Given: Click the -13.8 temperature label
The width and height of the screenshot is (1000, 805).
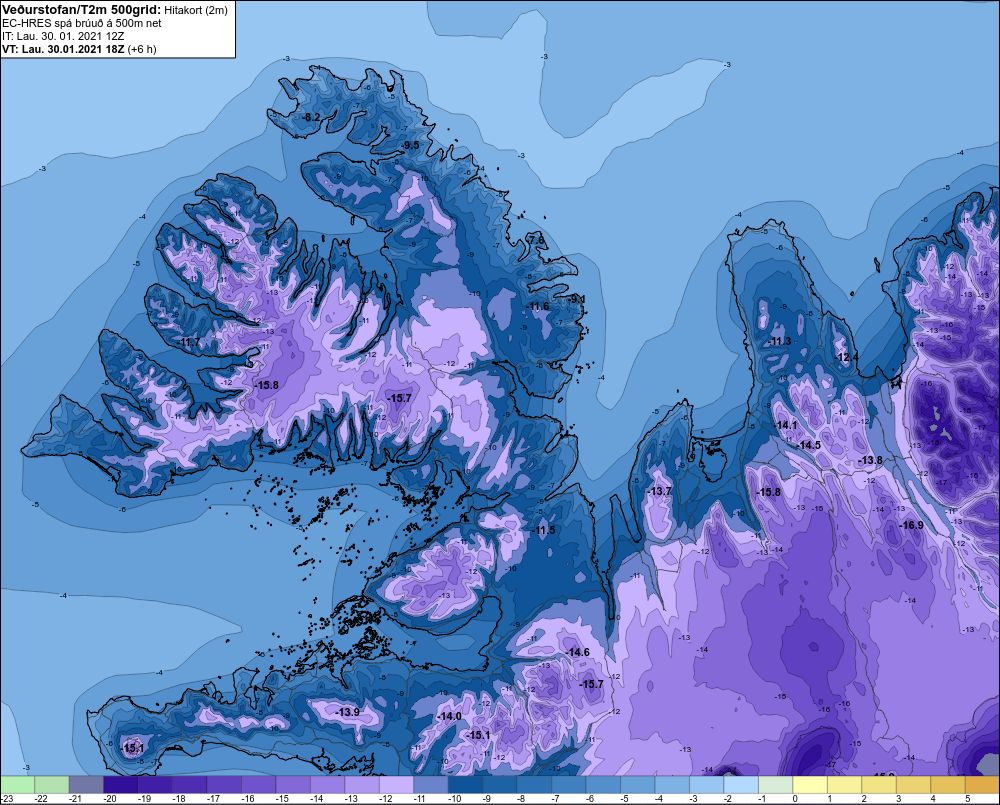Looking at the screenshot, I should click(x=871, y=461).
